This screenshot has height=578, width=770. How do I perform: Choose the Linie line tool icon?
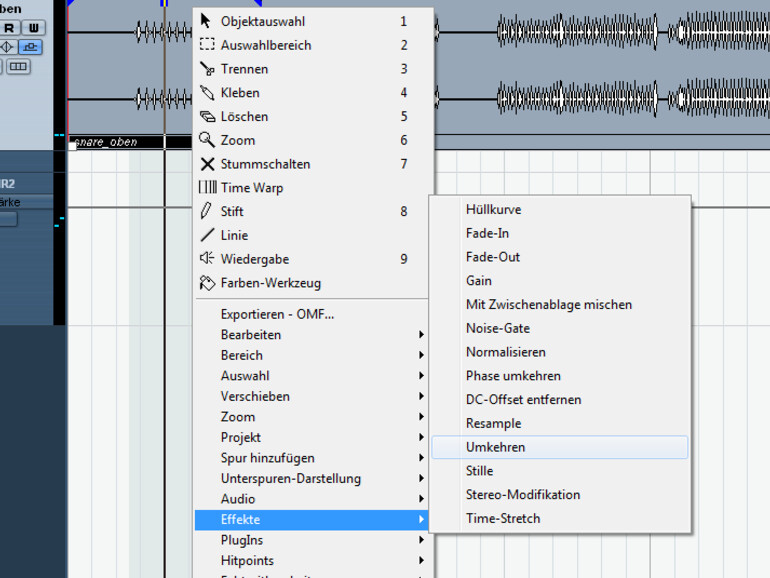[x=207, y=235]
